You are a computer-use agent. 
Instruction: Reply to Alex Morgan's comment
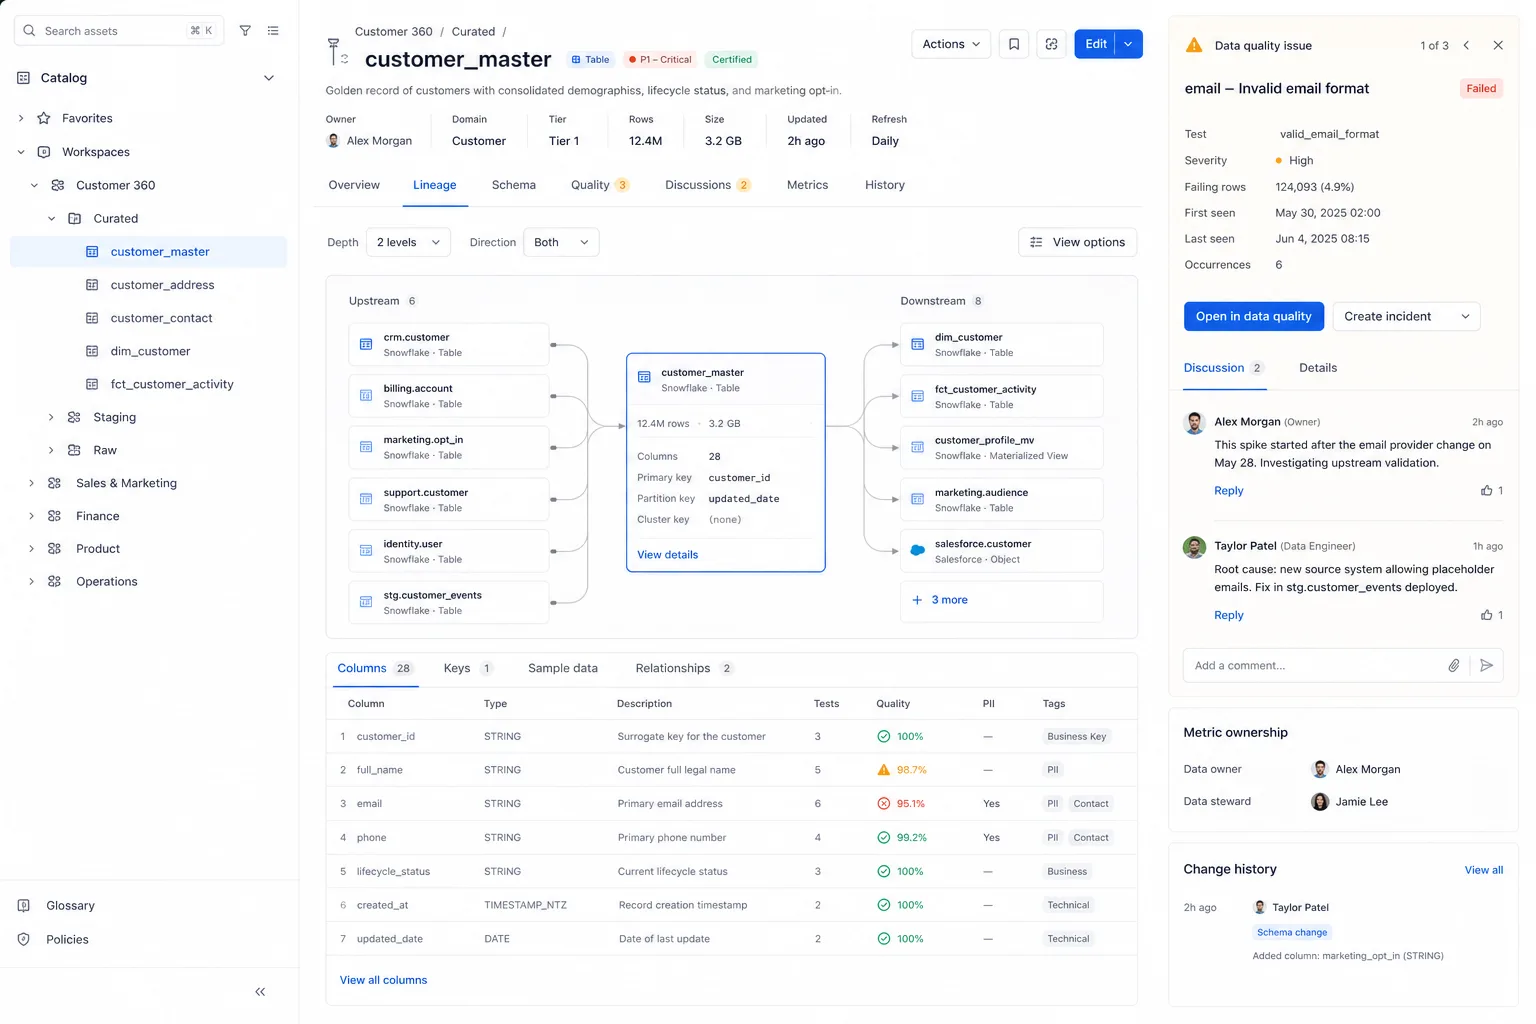pyautogui.click(x=1229, y=491)
